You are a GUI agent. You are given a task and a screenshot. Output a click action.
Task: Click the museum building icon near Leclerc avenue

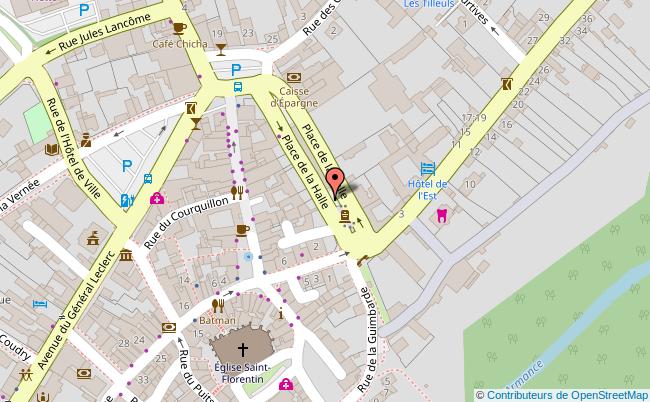click(x=126, y=255)
